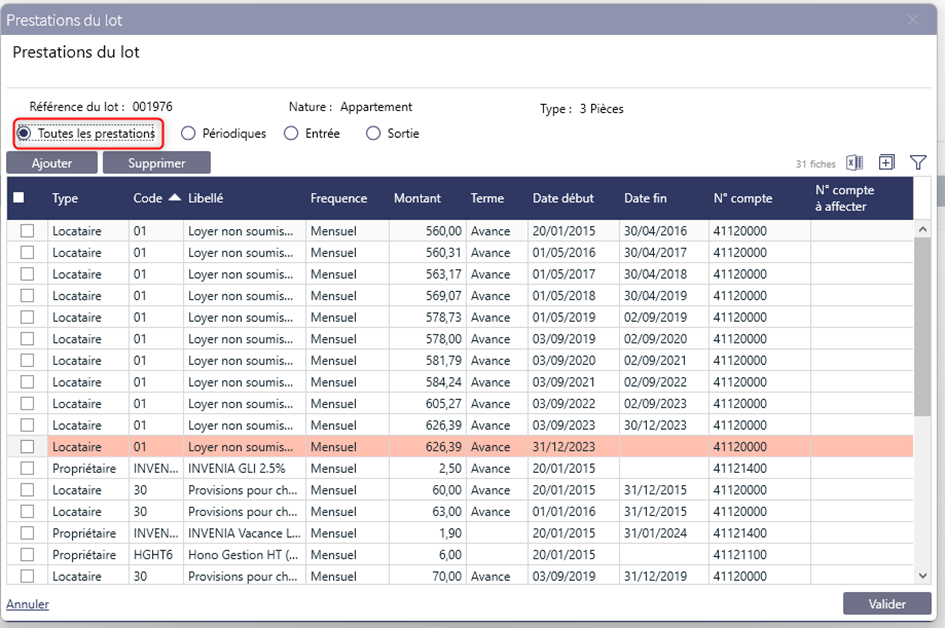Check the highlighted row starting 31/12/2023

[27, 447]
